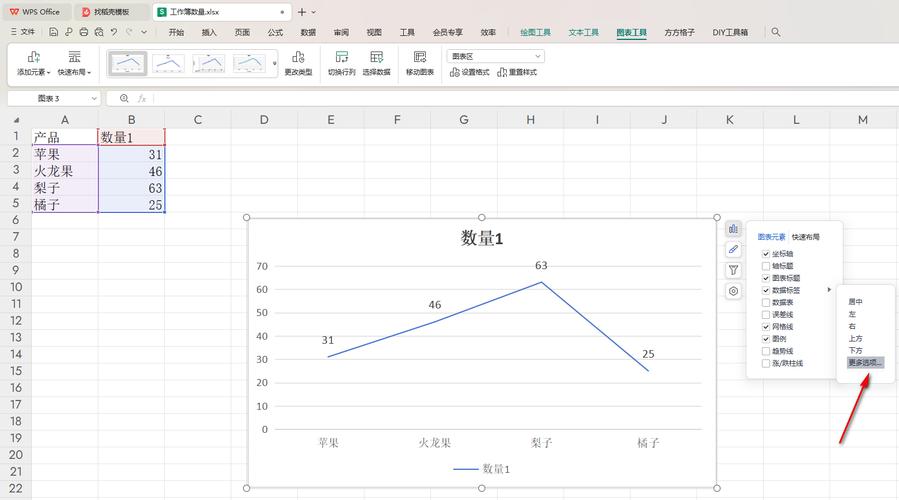This screenshot has height=500, width=899.
Task: Click the 更改类型 change chart type icon
Action: click(298, 57)
